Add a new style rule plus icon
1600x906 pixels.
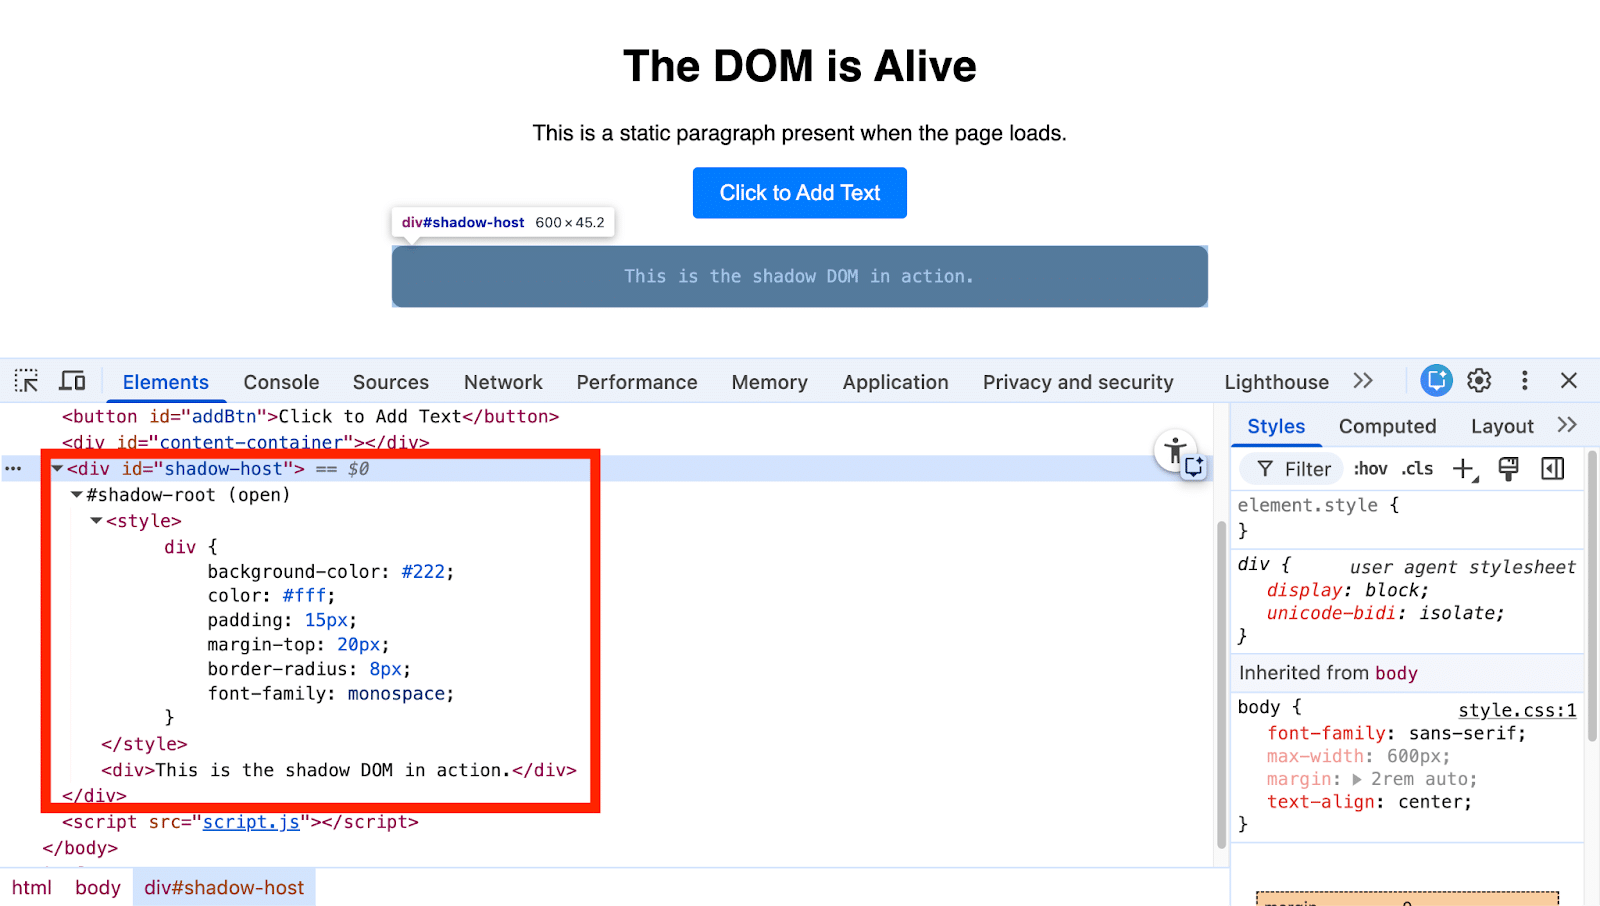[x=1465, y=469]
